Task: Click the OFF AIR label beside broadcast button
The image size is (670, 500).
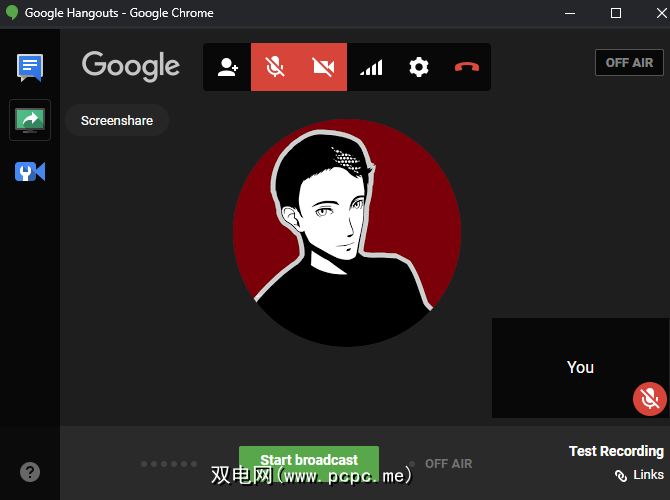Action: (x=448, y=464)
